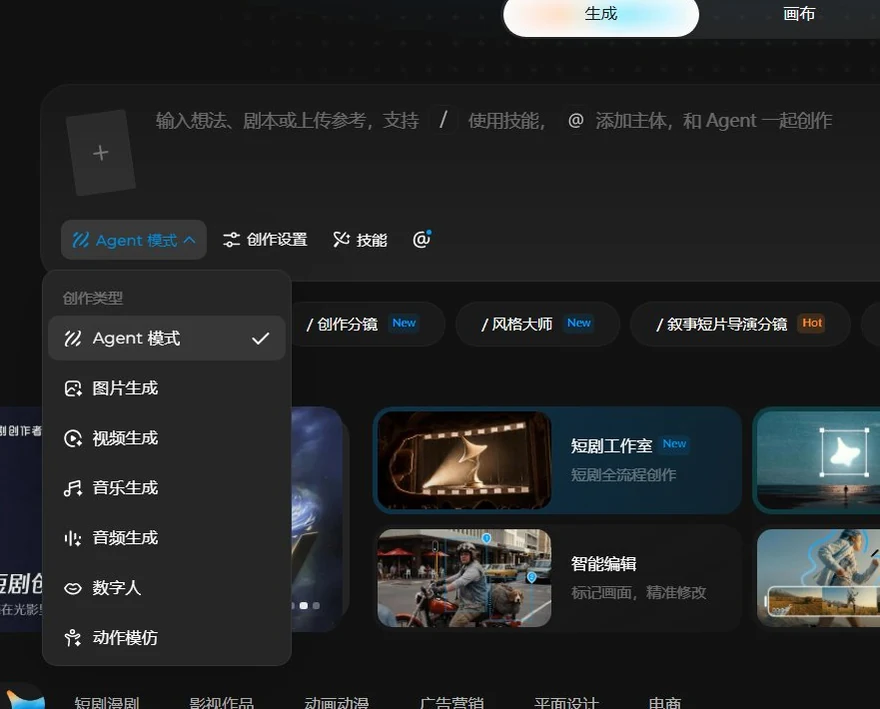Click the blue logo icon at the bottom left
Viewport: 880px width, 709px height.
(25, 699)
